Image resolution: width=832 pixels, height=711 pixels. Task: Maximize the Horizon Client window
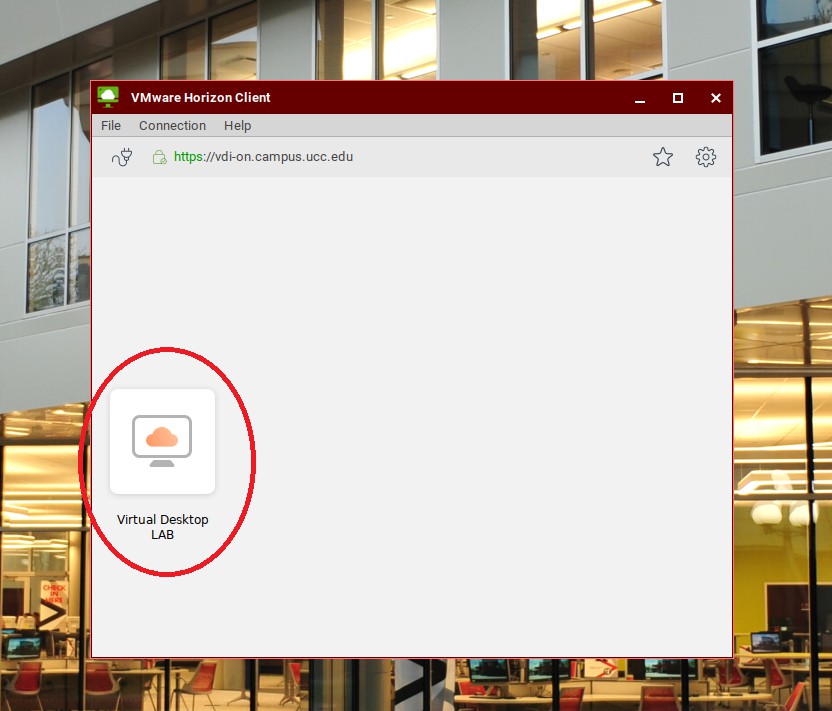tap(678, 98)
